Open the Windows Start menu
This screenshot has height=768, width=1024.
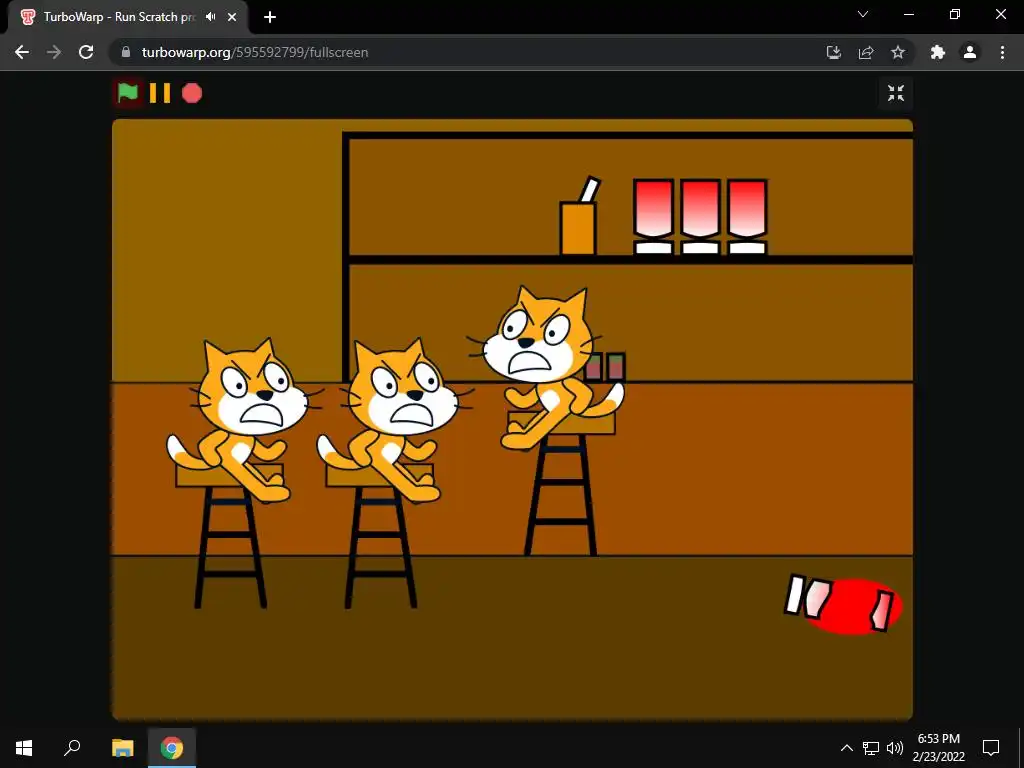pos(24,748)
